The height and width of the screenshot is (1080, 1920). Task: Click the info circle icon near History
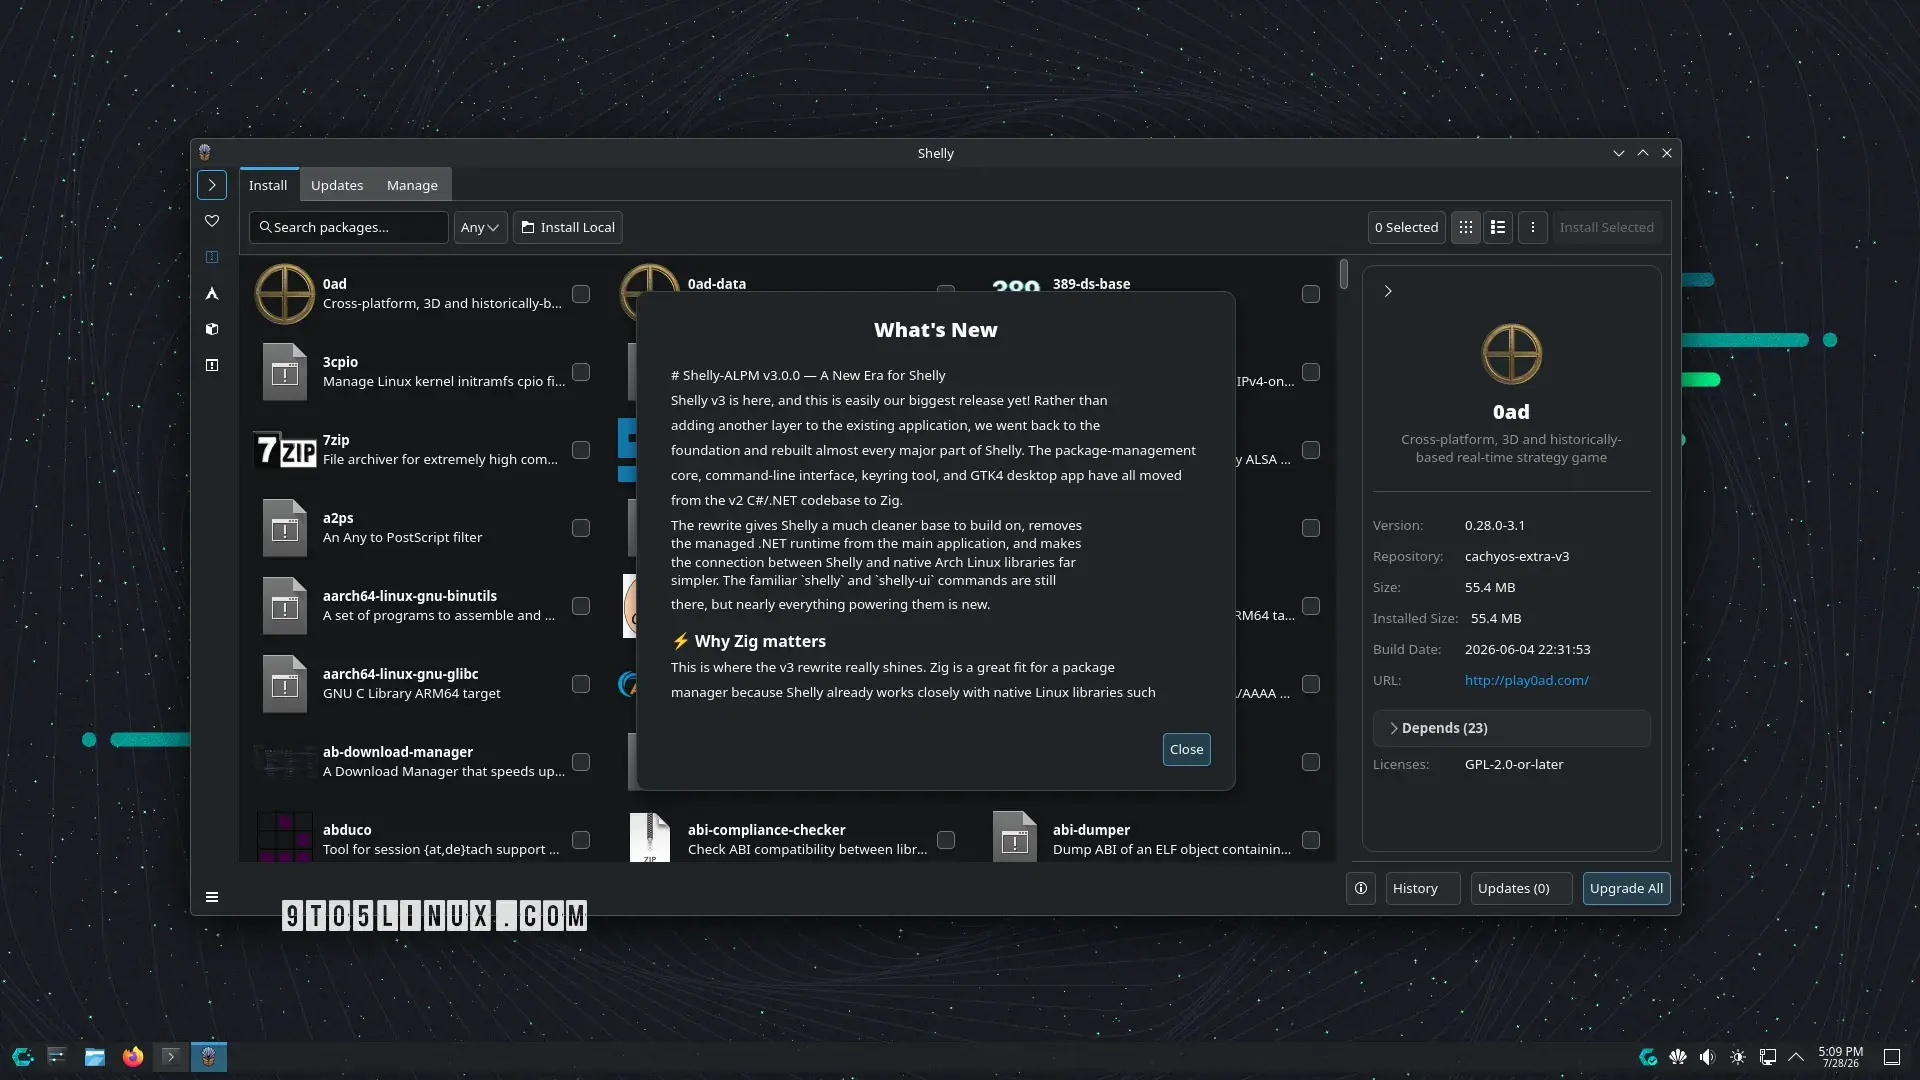point(1361,889)
